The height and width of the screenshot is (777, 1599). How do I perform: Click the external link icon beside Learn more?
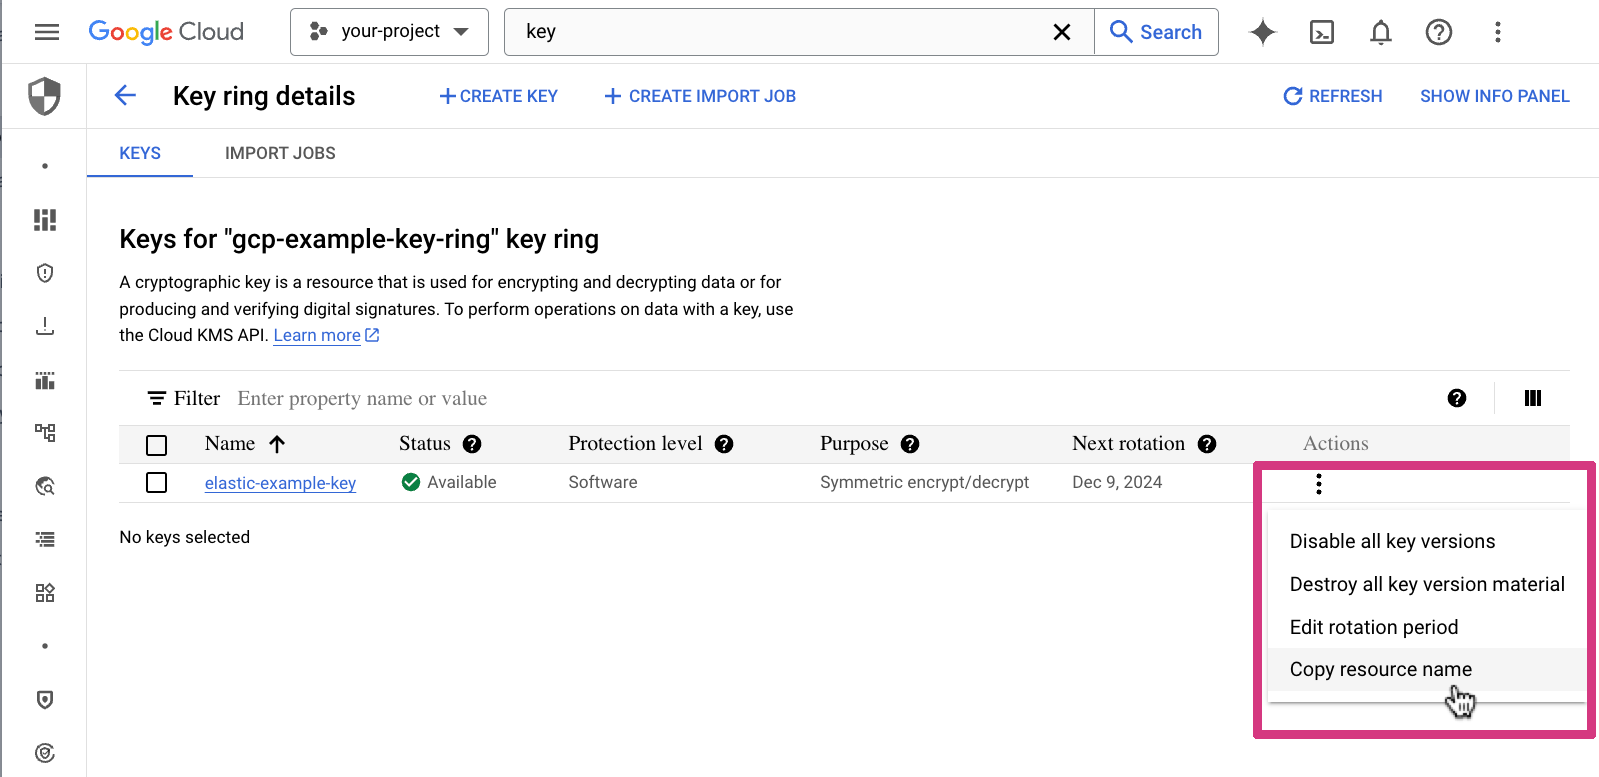point(372,335)
